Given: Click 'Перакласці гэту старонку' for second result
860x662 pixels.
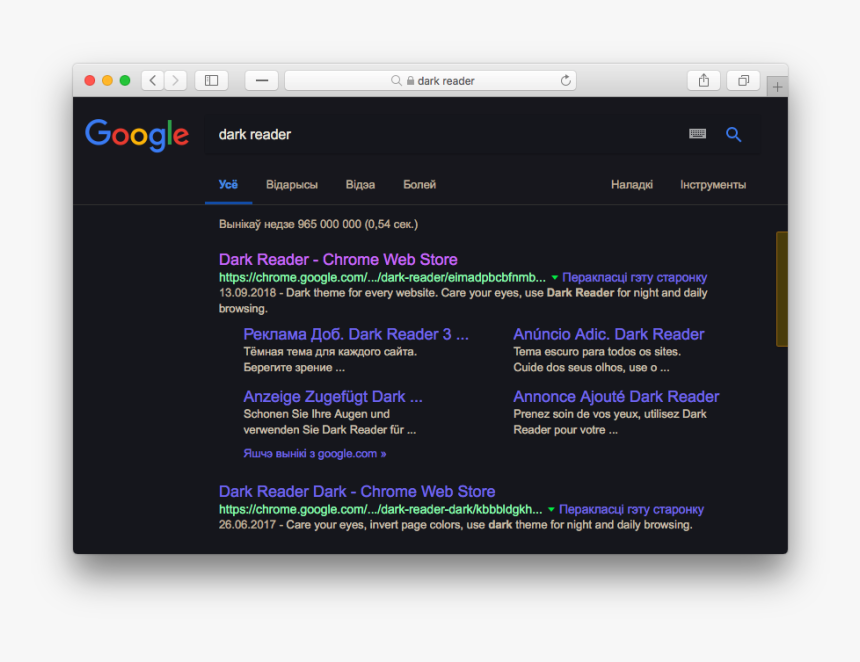Looking at the screenshot, I should click(x=631, y=510).
